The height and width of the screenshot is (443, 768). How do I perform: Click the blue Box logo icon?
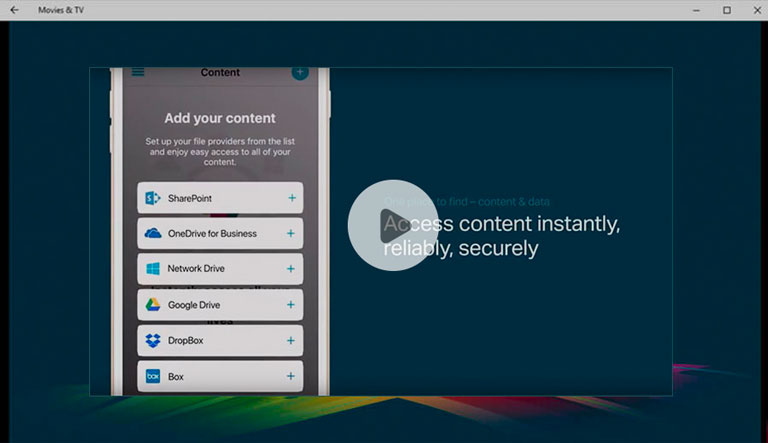click(x=153, y=376)
